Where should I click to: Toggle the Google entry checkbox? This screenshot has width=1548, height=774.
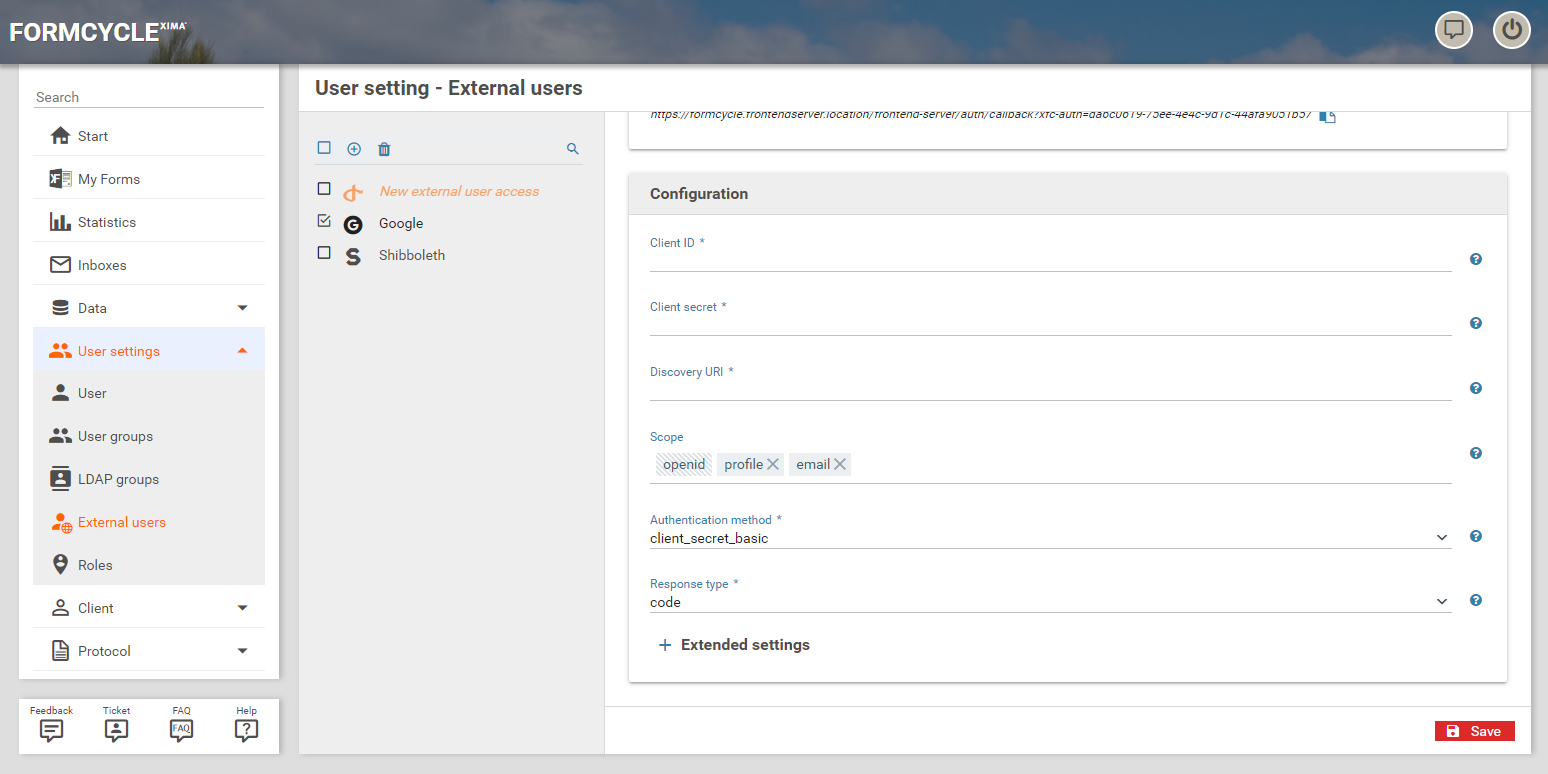(x=324, y=221)
